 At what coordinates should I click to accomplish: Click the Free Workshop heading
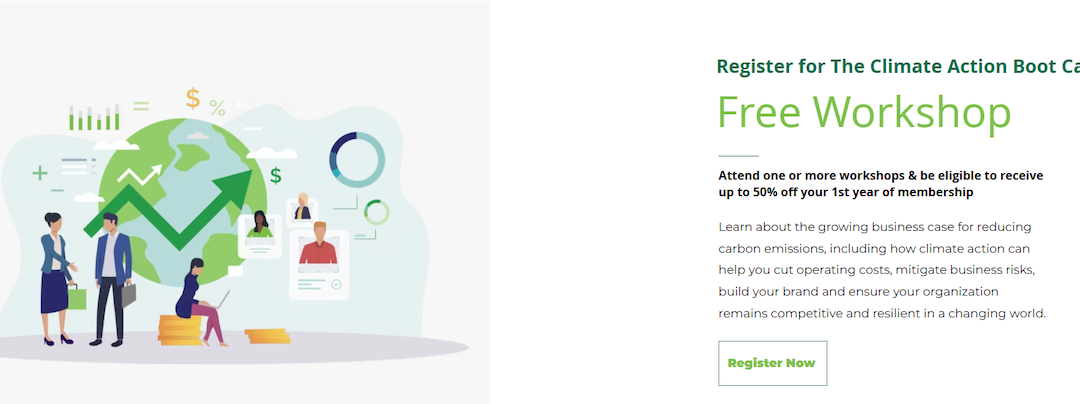coord(864,112)
